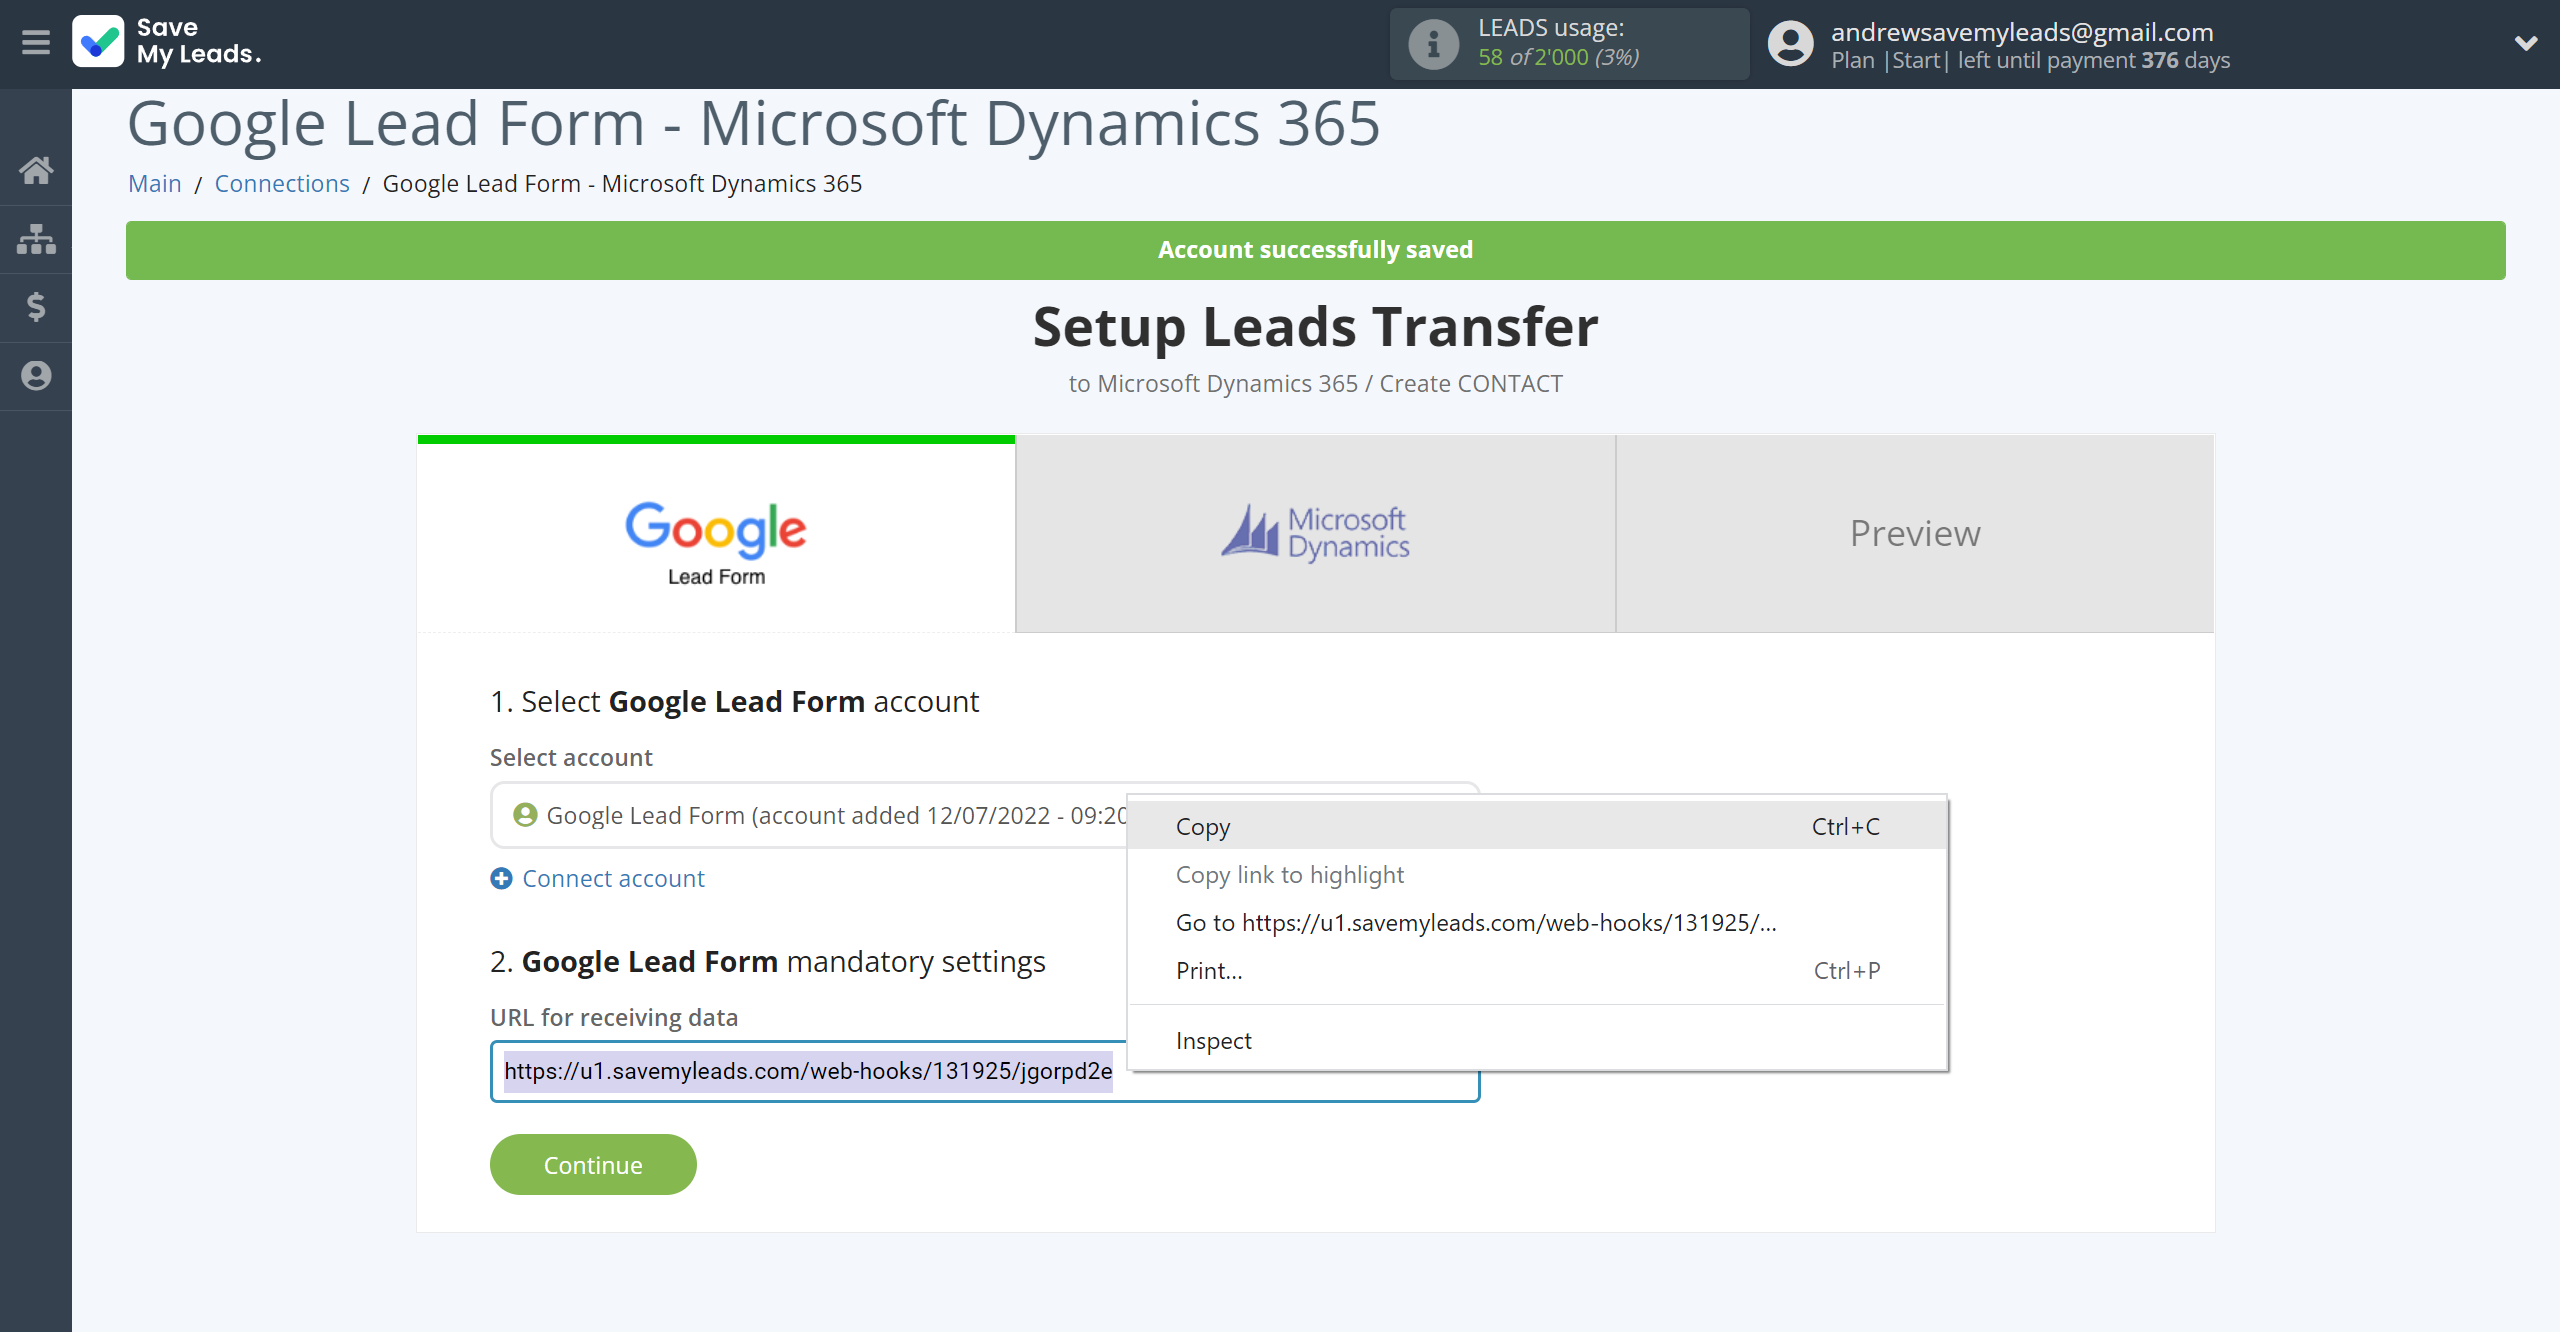The height and width of the screenshot is (1332, 2560).
Task: Switch to the Google Lead Form tab
Action: (716, 534)
